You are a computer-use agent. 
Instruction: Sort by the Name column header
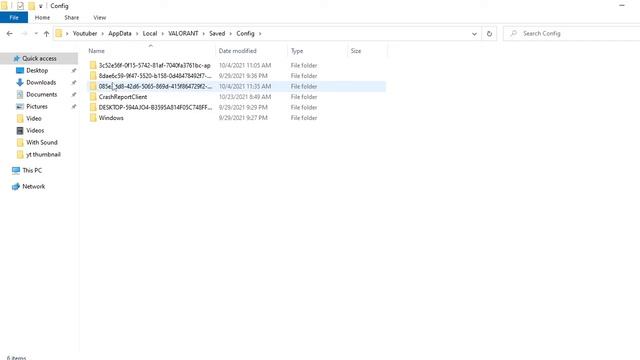click(x=97, y=51)
